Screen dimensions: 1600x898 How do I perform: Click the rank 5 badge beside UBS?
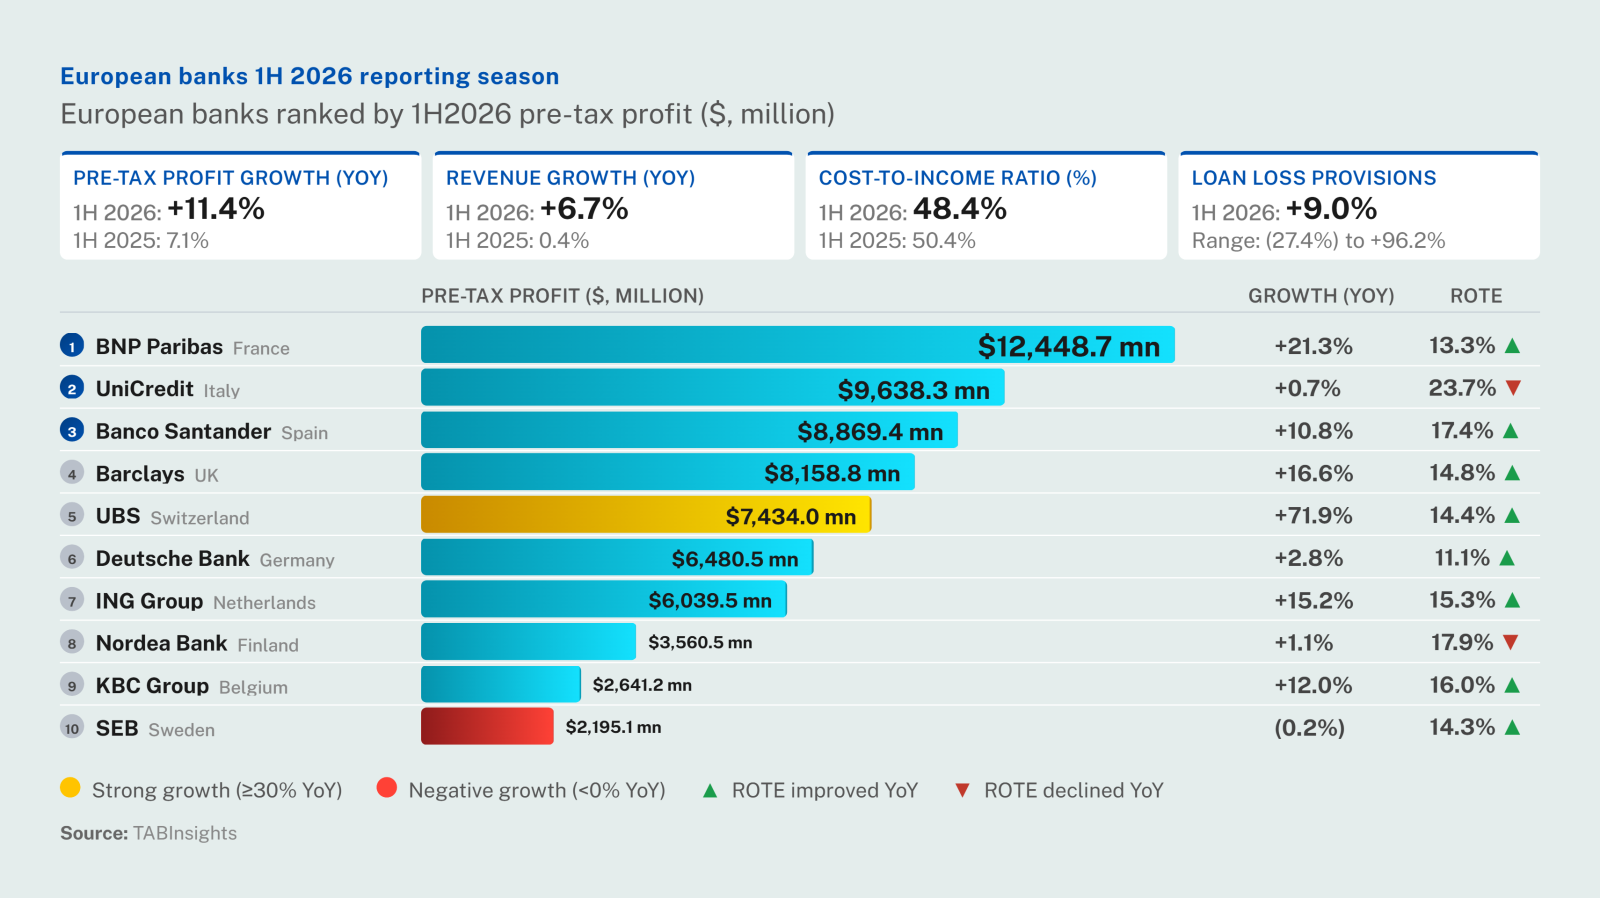pyautogui.click(x=72, y=516)
